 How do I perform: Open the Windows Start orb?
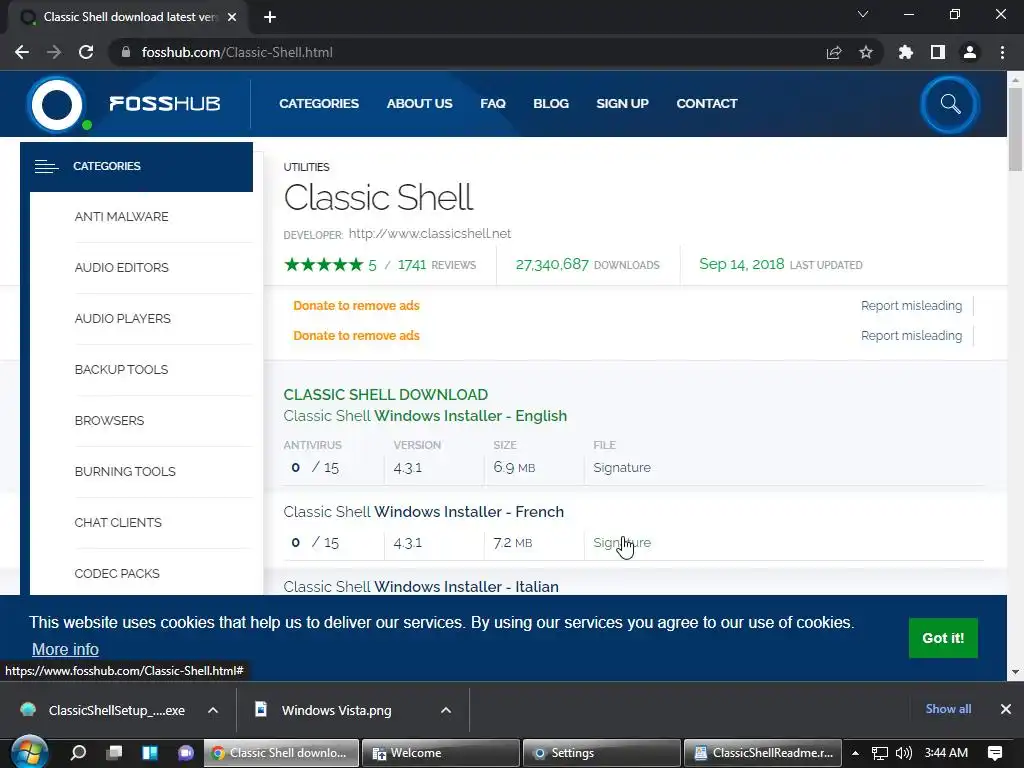pos(29,752)
